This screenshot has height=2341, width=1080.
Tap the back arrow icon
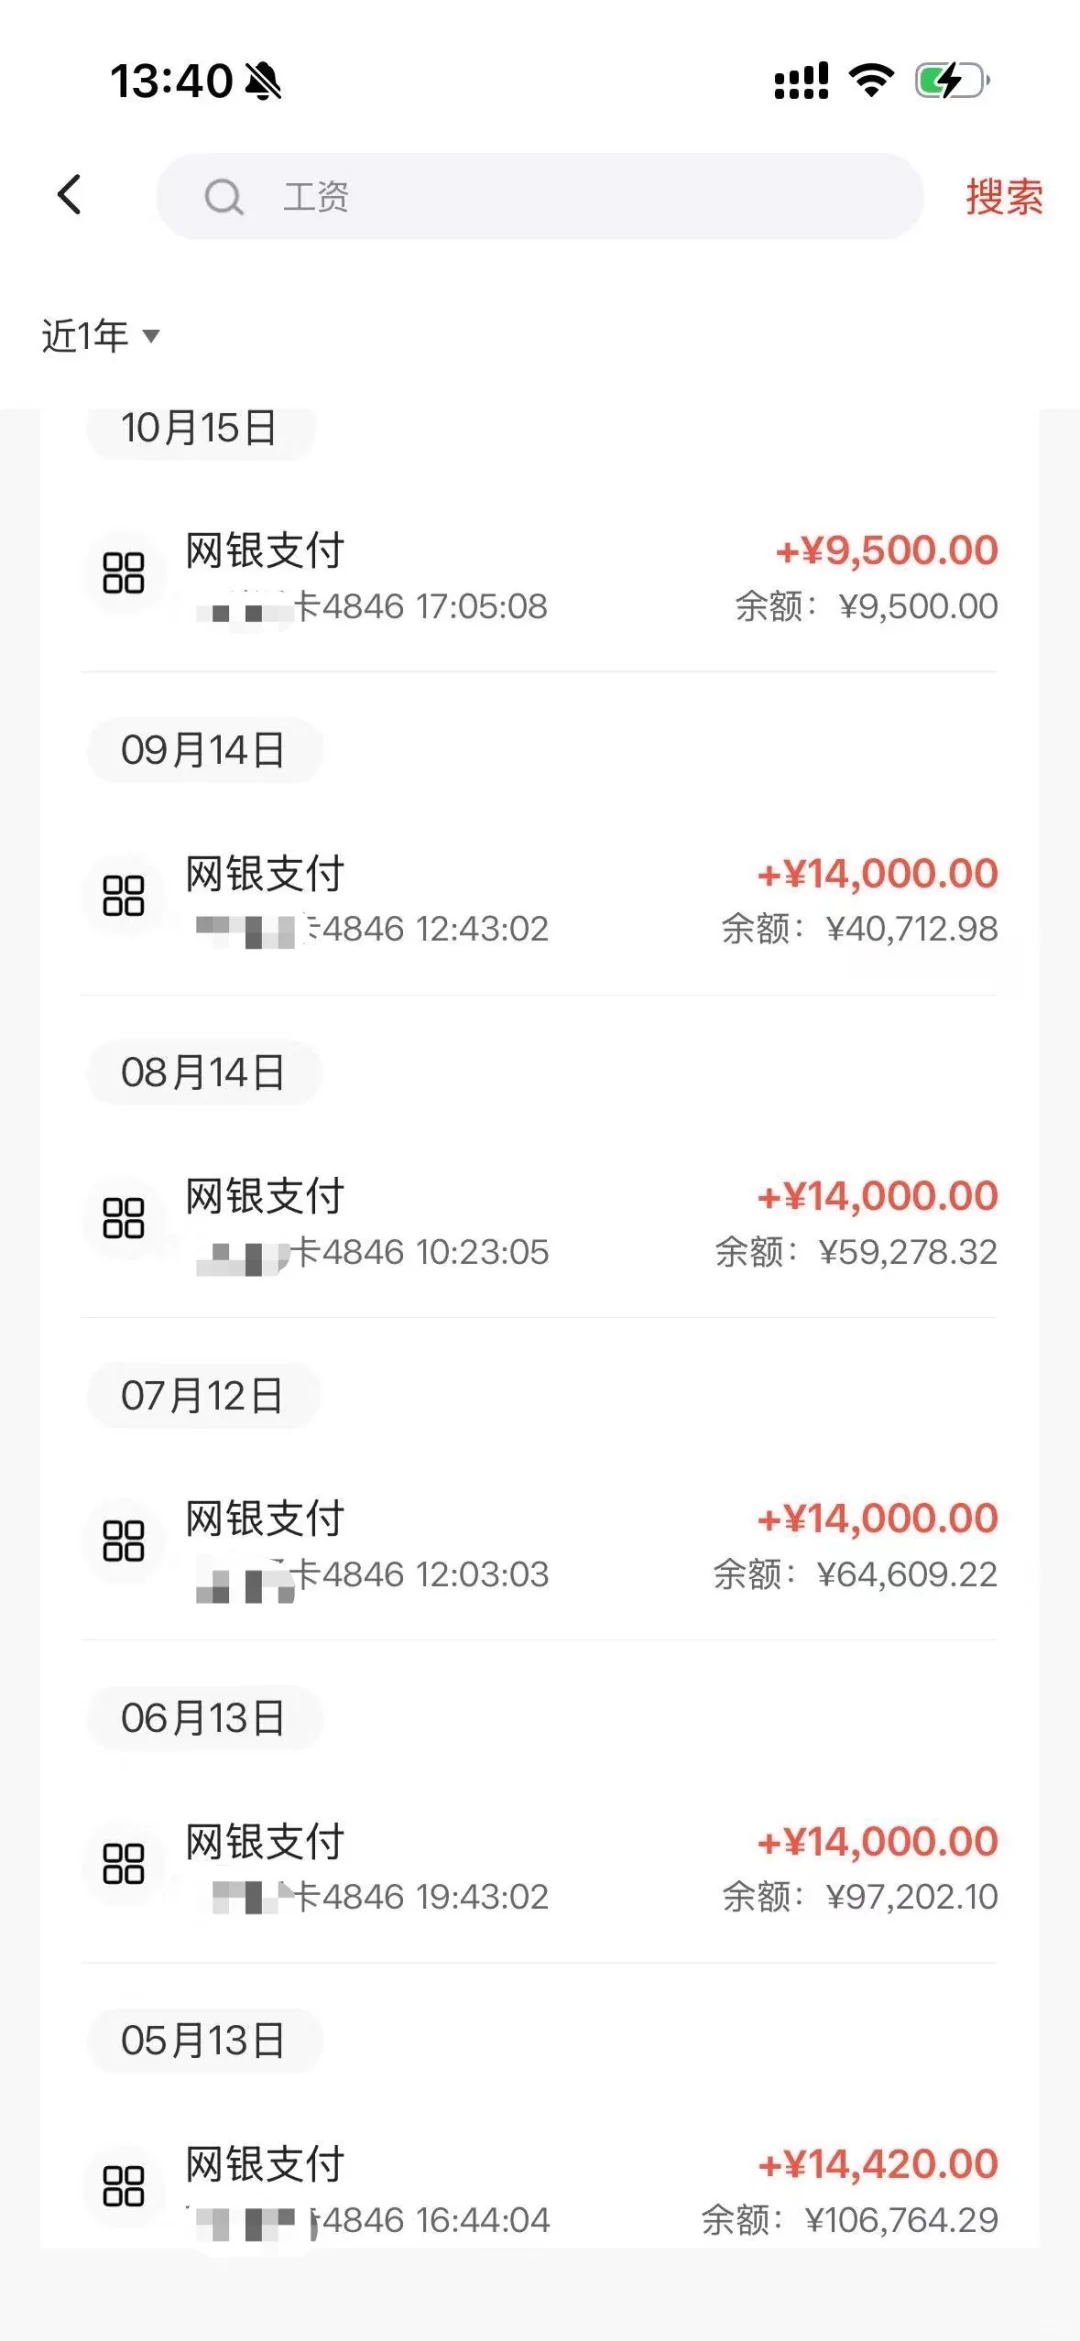tap(69, 195)
